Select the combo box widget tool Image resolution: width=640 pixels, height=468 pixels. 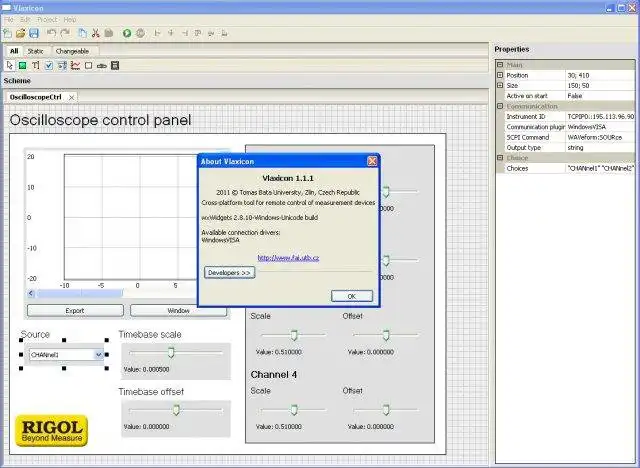[x=62, y=65]
